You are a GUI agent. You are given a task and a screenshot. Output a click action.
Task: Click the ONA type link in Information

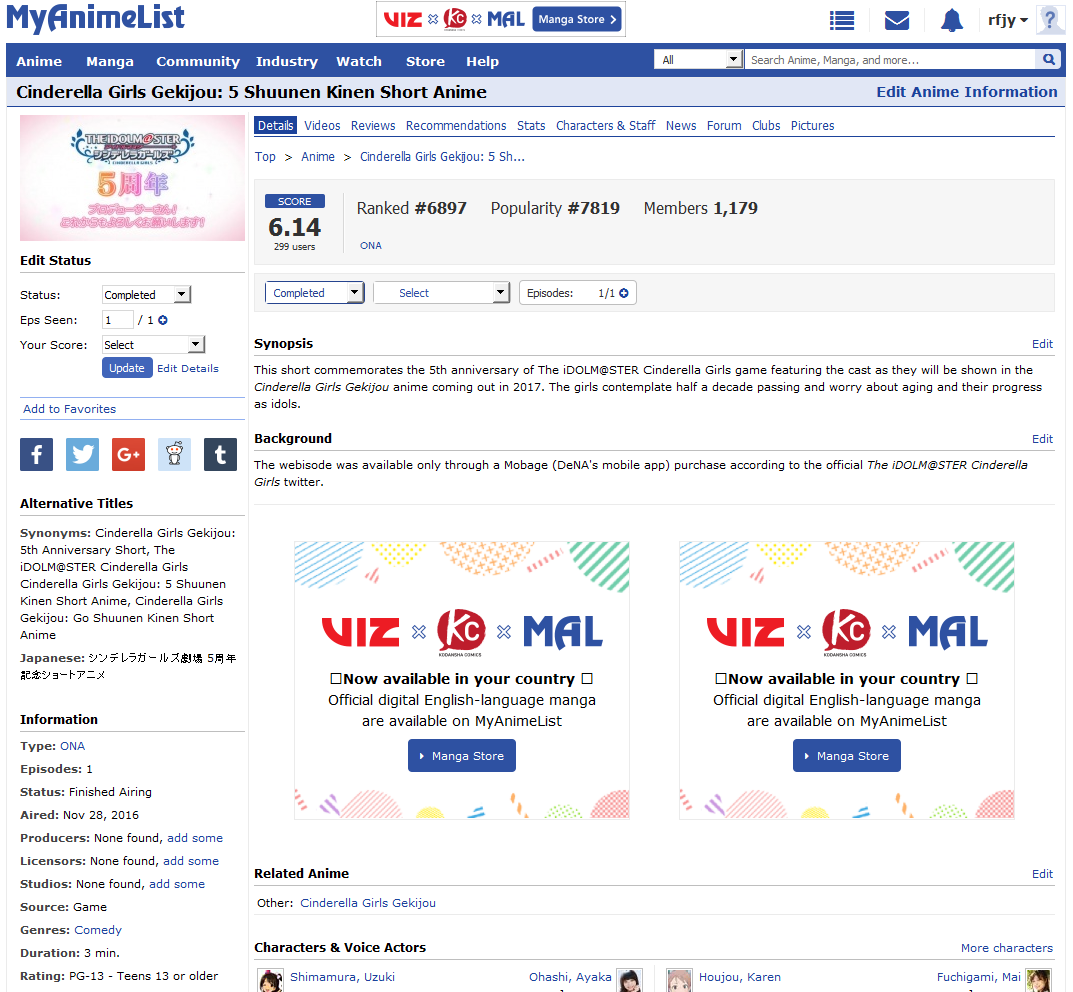click(x=73, y=746)
